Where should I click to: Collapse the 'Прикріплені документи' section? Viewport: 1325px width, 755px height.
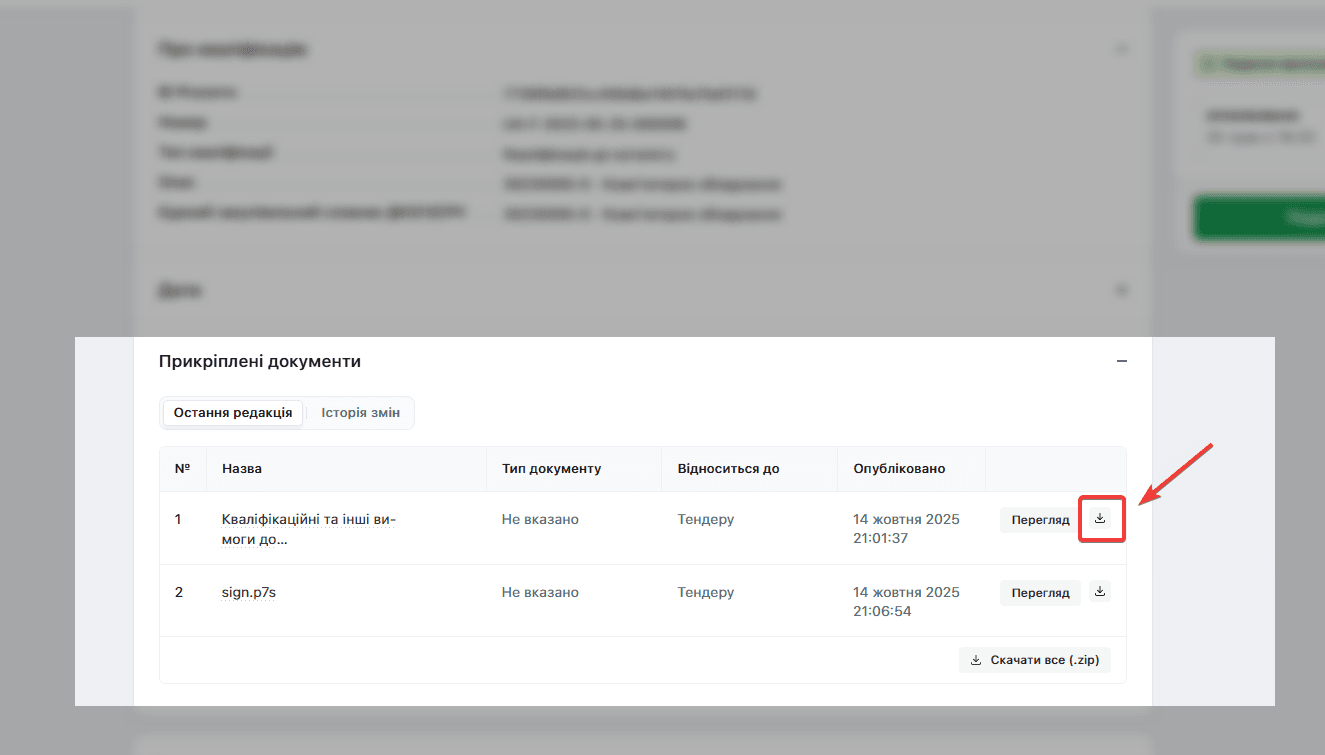pyautogui.click(x=1122, y=361)
